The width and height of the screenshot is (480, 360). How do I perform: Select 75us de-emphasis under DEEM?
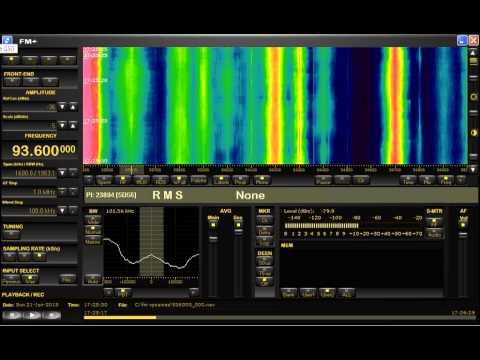[x=265, y=272]
